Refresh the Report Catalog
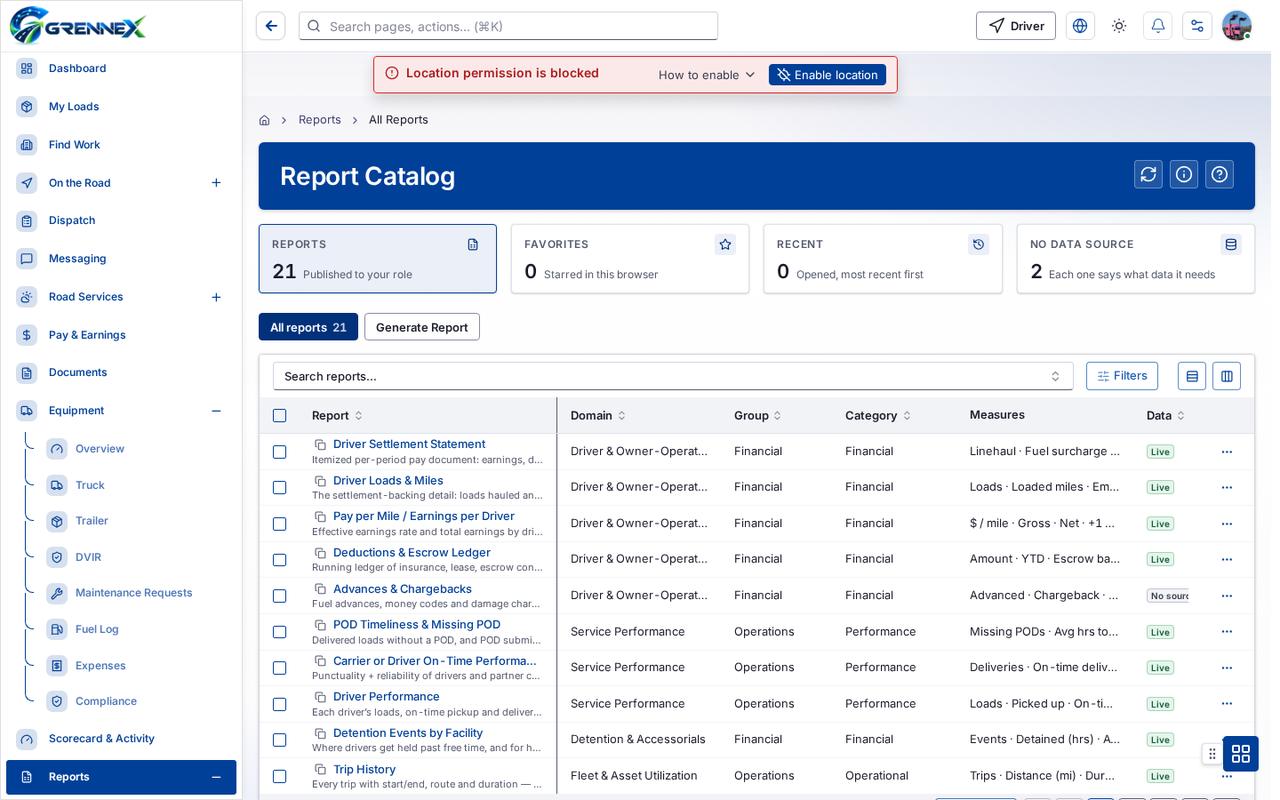1280x800 pixels. 1148,174
